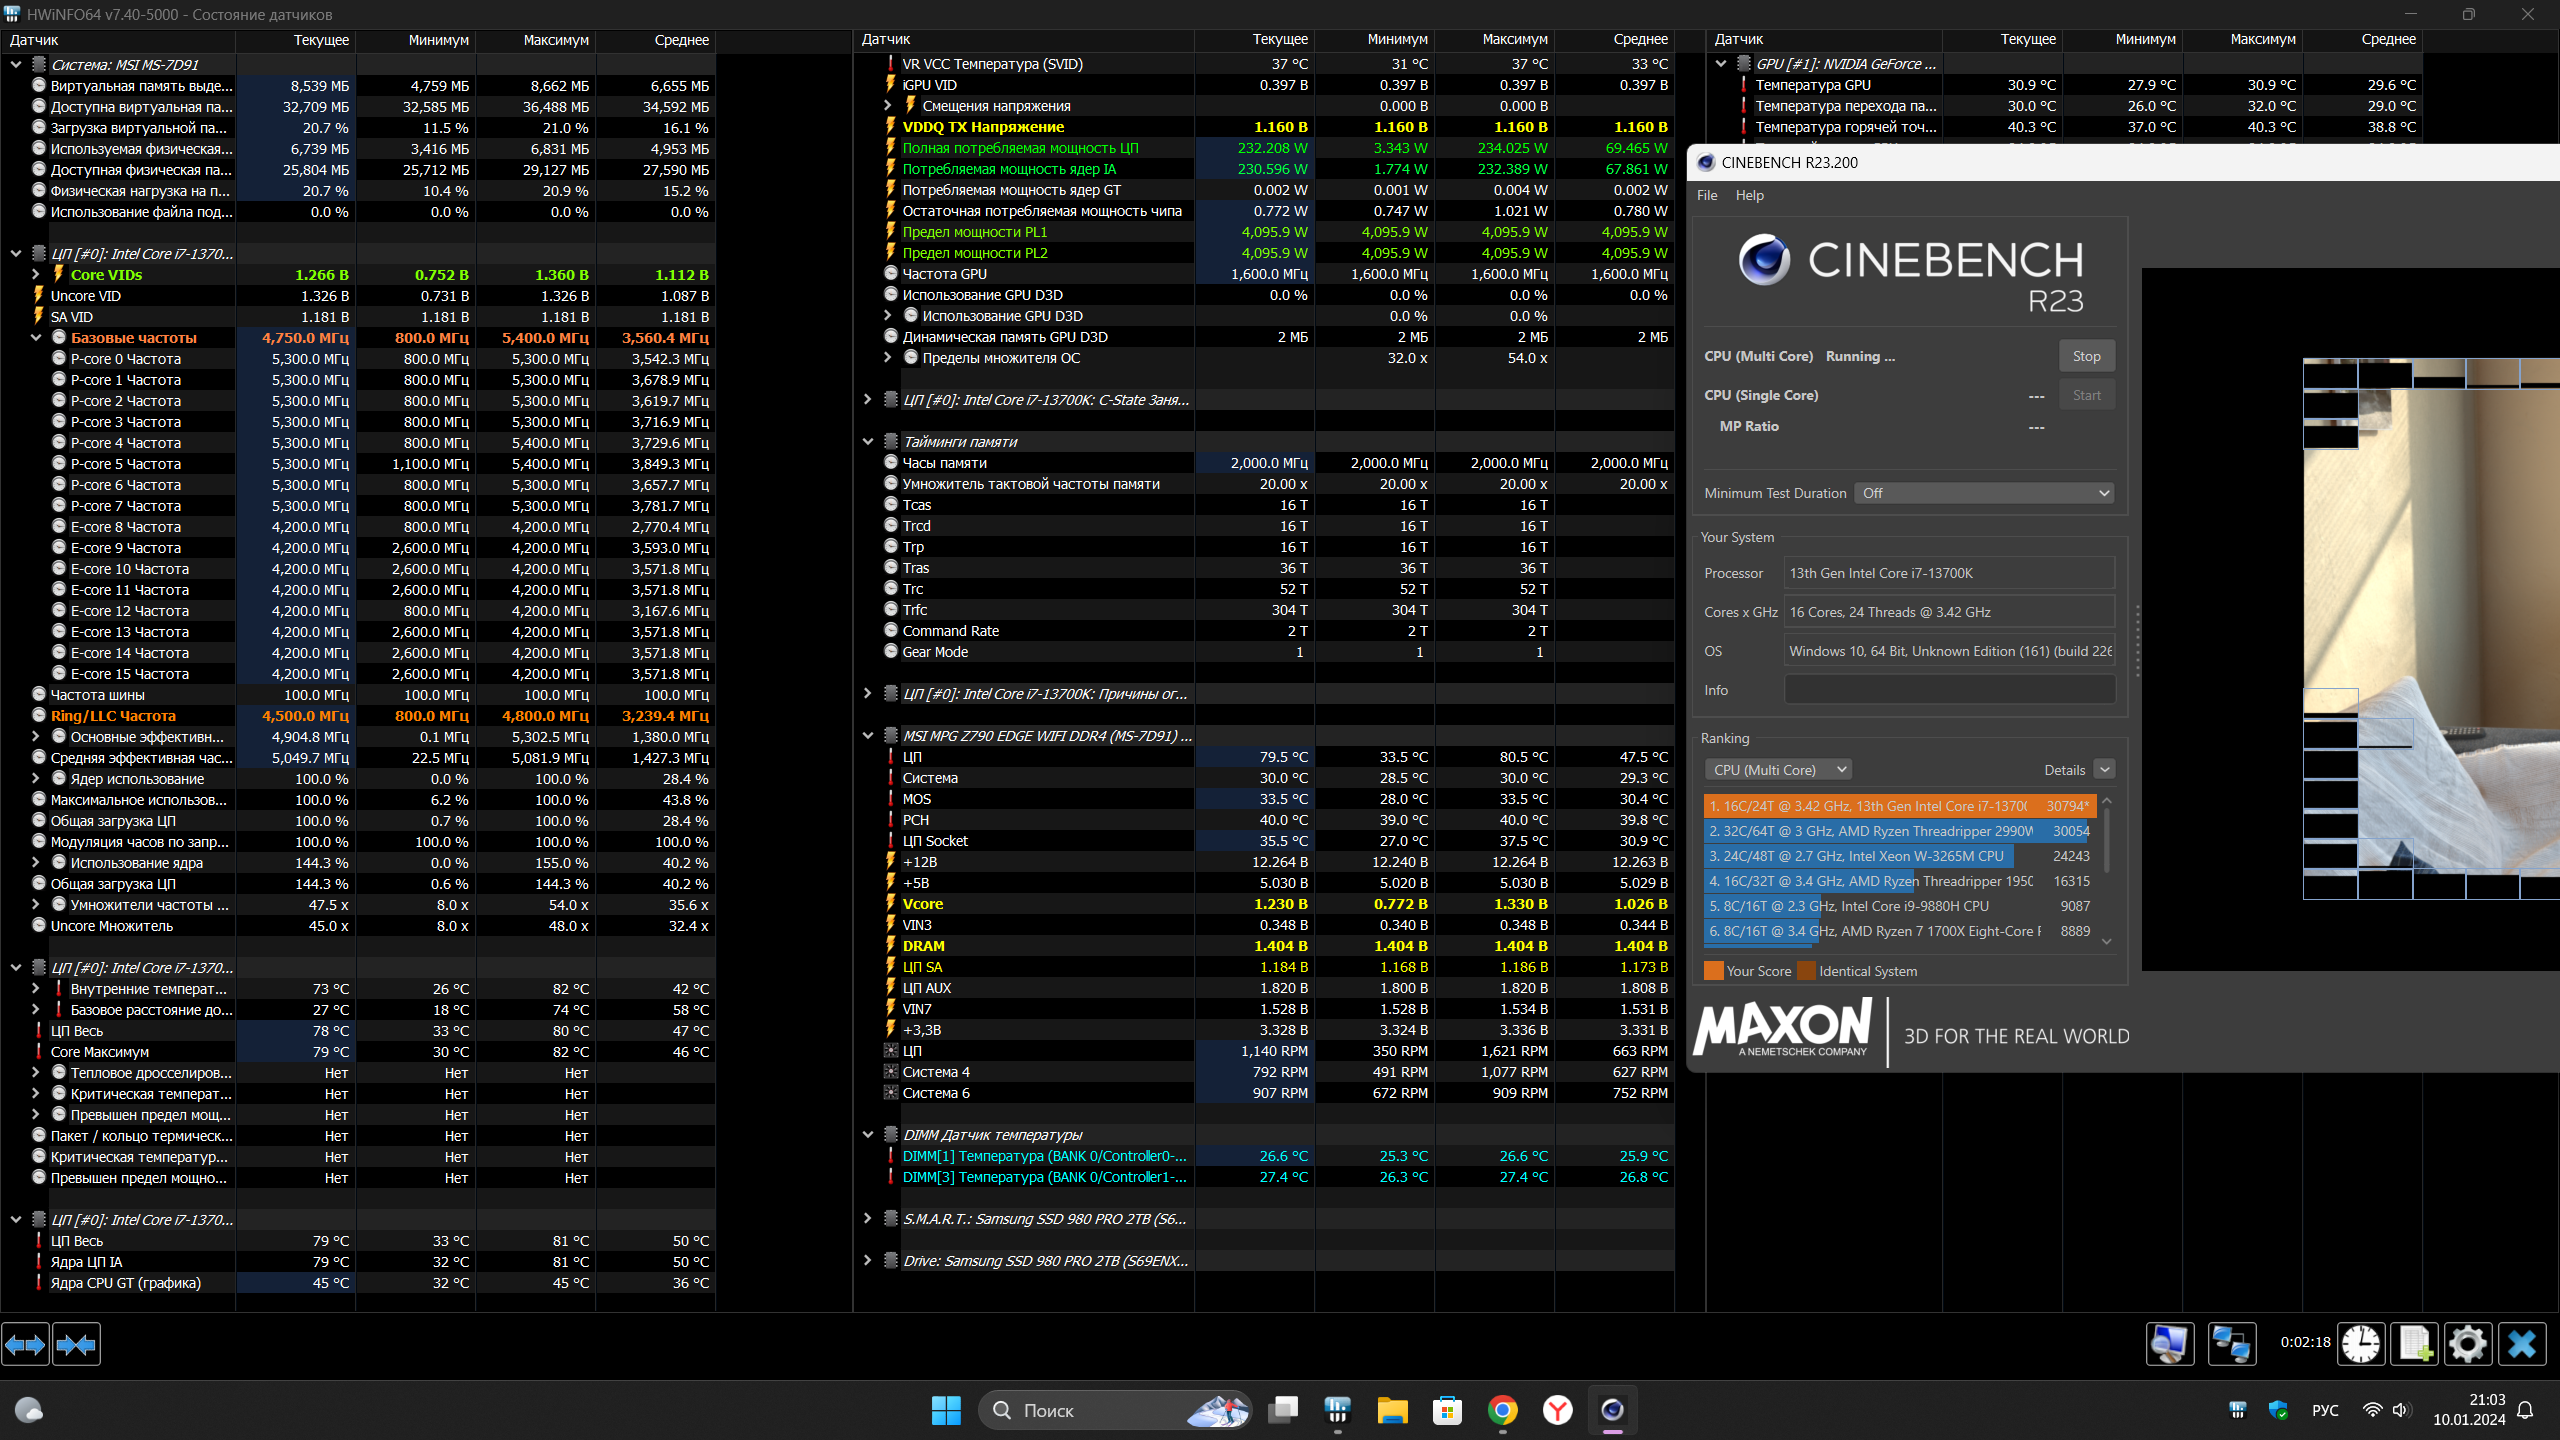Open the CPU (Multi Core) ranking dropdown

1777,770
